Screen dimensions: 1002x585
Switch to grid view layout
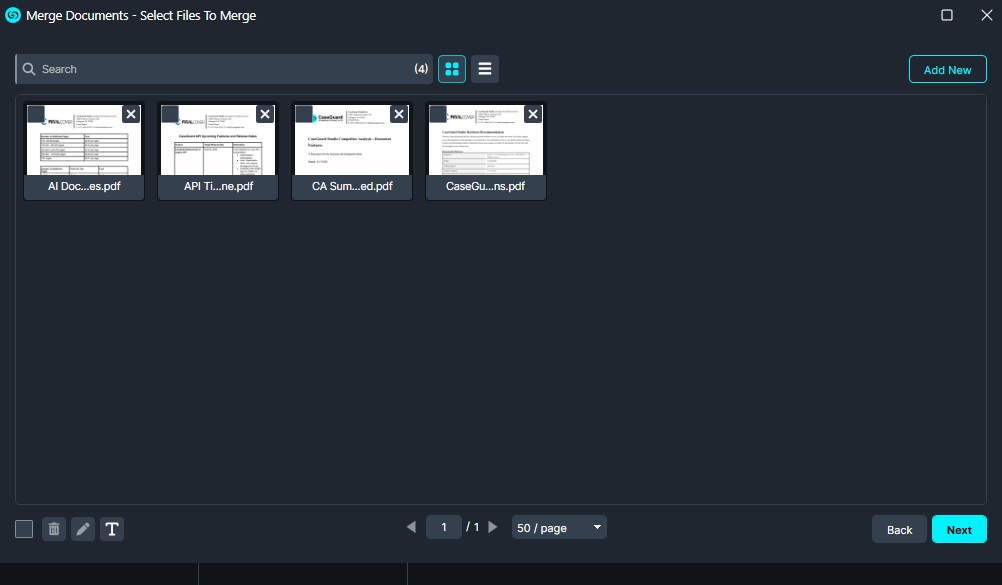tap(451, 68)
